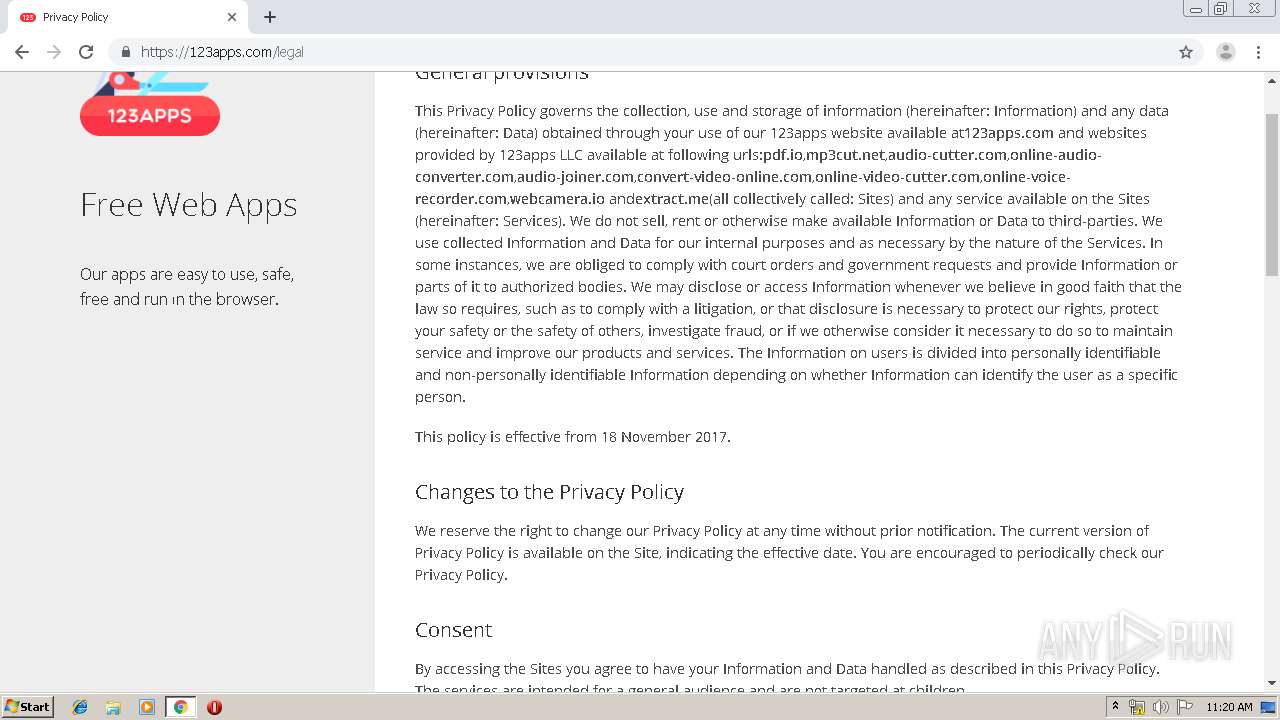Screen dimensions: 1280x720
Task: View site info via the lock icon
Action: [126, 52]
